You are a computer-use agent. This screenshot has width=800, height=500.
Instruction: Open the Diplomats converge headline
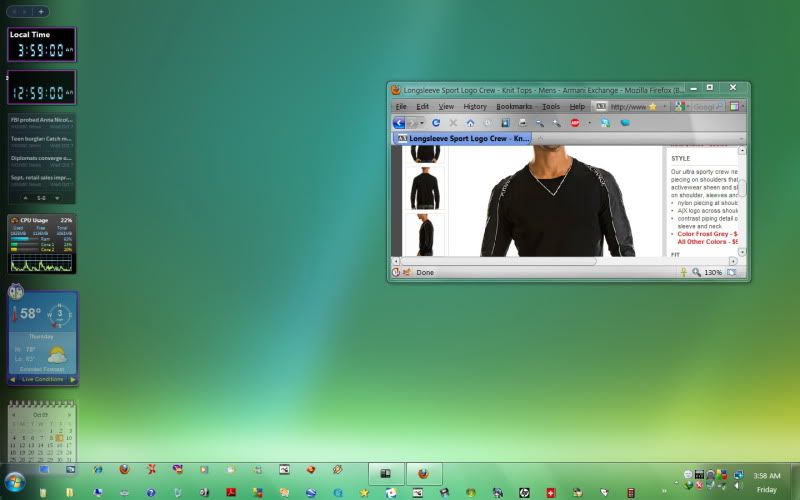pyautogui.click(x=41, y=158)
